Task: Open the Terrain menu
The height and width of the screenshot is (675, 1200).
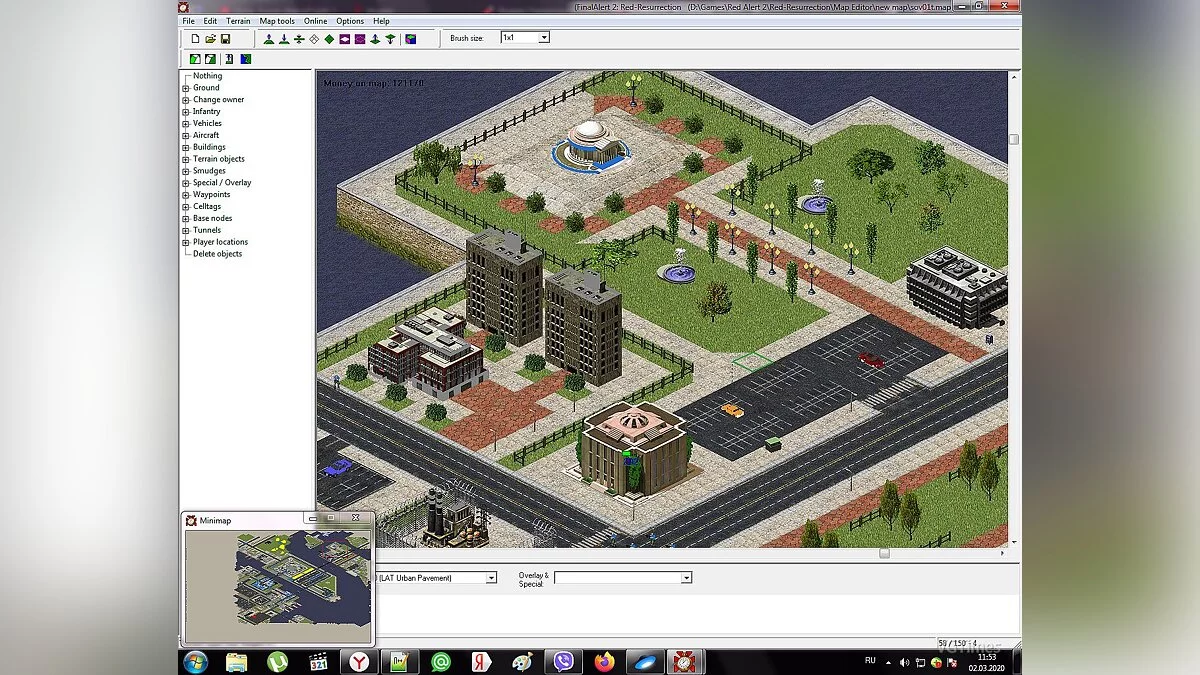Action: pos(238,21)
